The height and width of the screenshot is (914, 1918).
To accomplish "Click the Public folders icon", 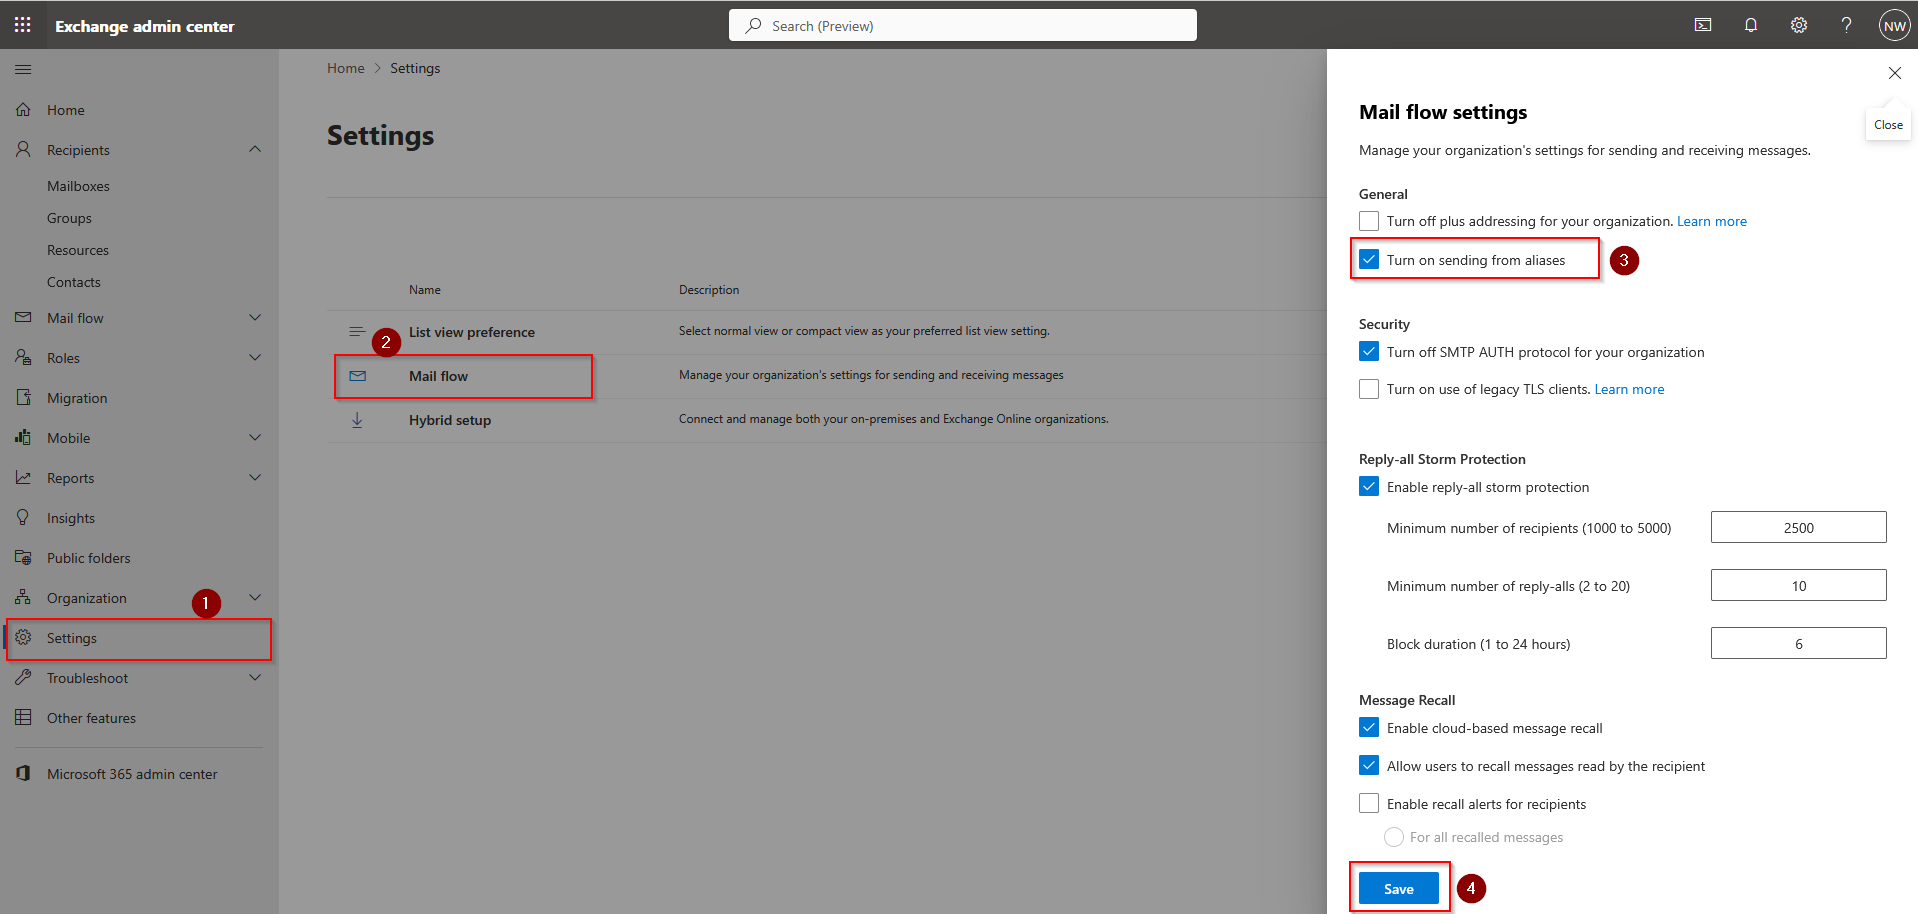I will [x=23, y=557].
